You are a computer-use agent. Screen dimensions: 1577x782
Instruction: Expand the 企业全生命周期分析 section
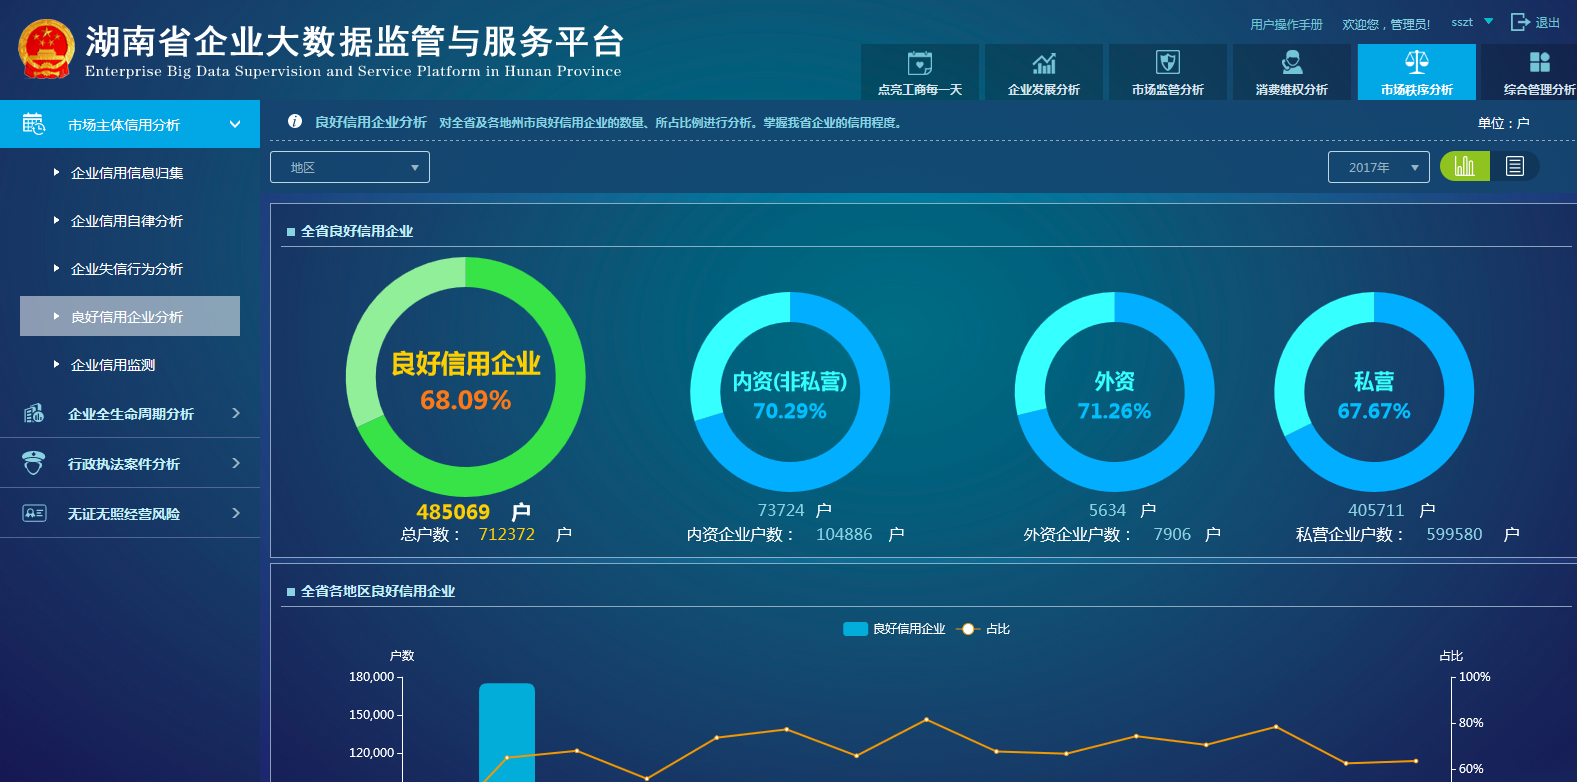click(236, 413)
